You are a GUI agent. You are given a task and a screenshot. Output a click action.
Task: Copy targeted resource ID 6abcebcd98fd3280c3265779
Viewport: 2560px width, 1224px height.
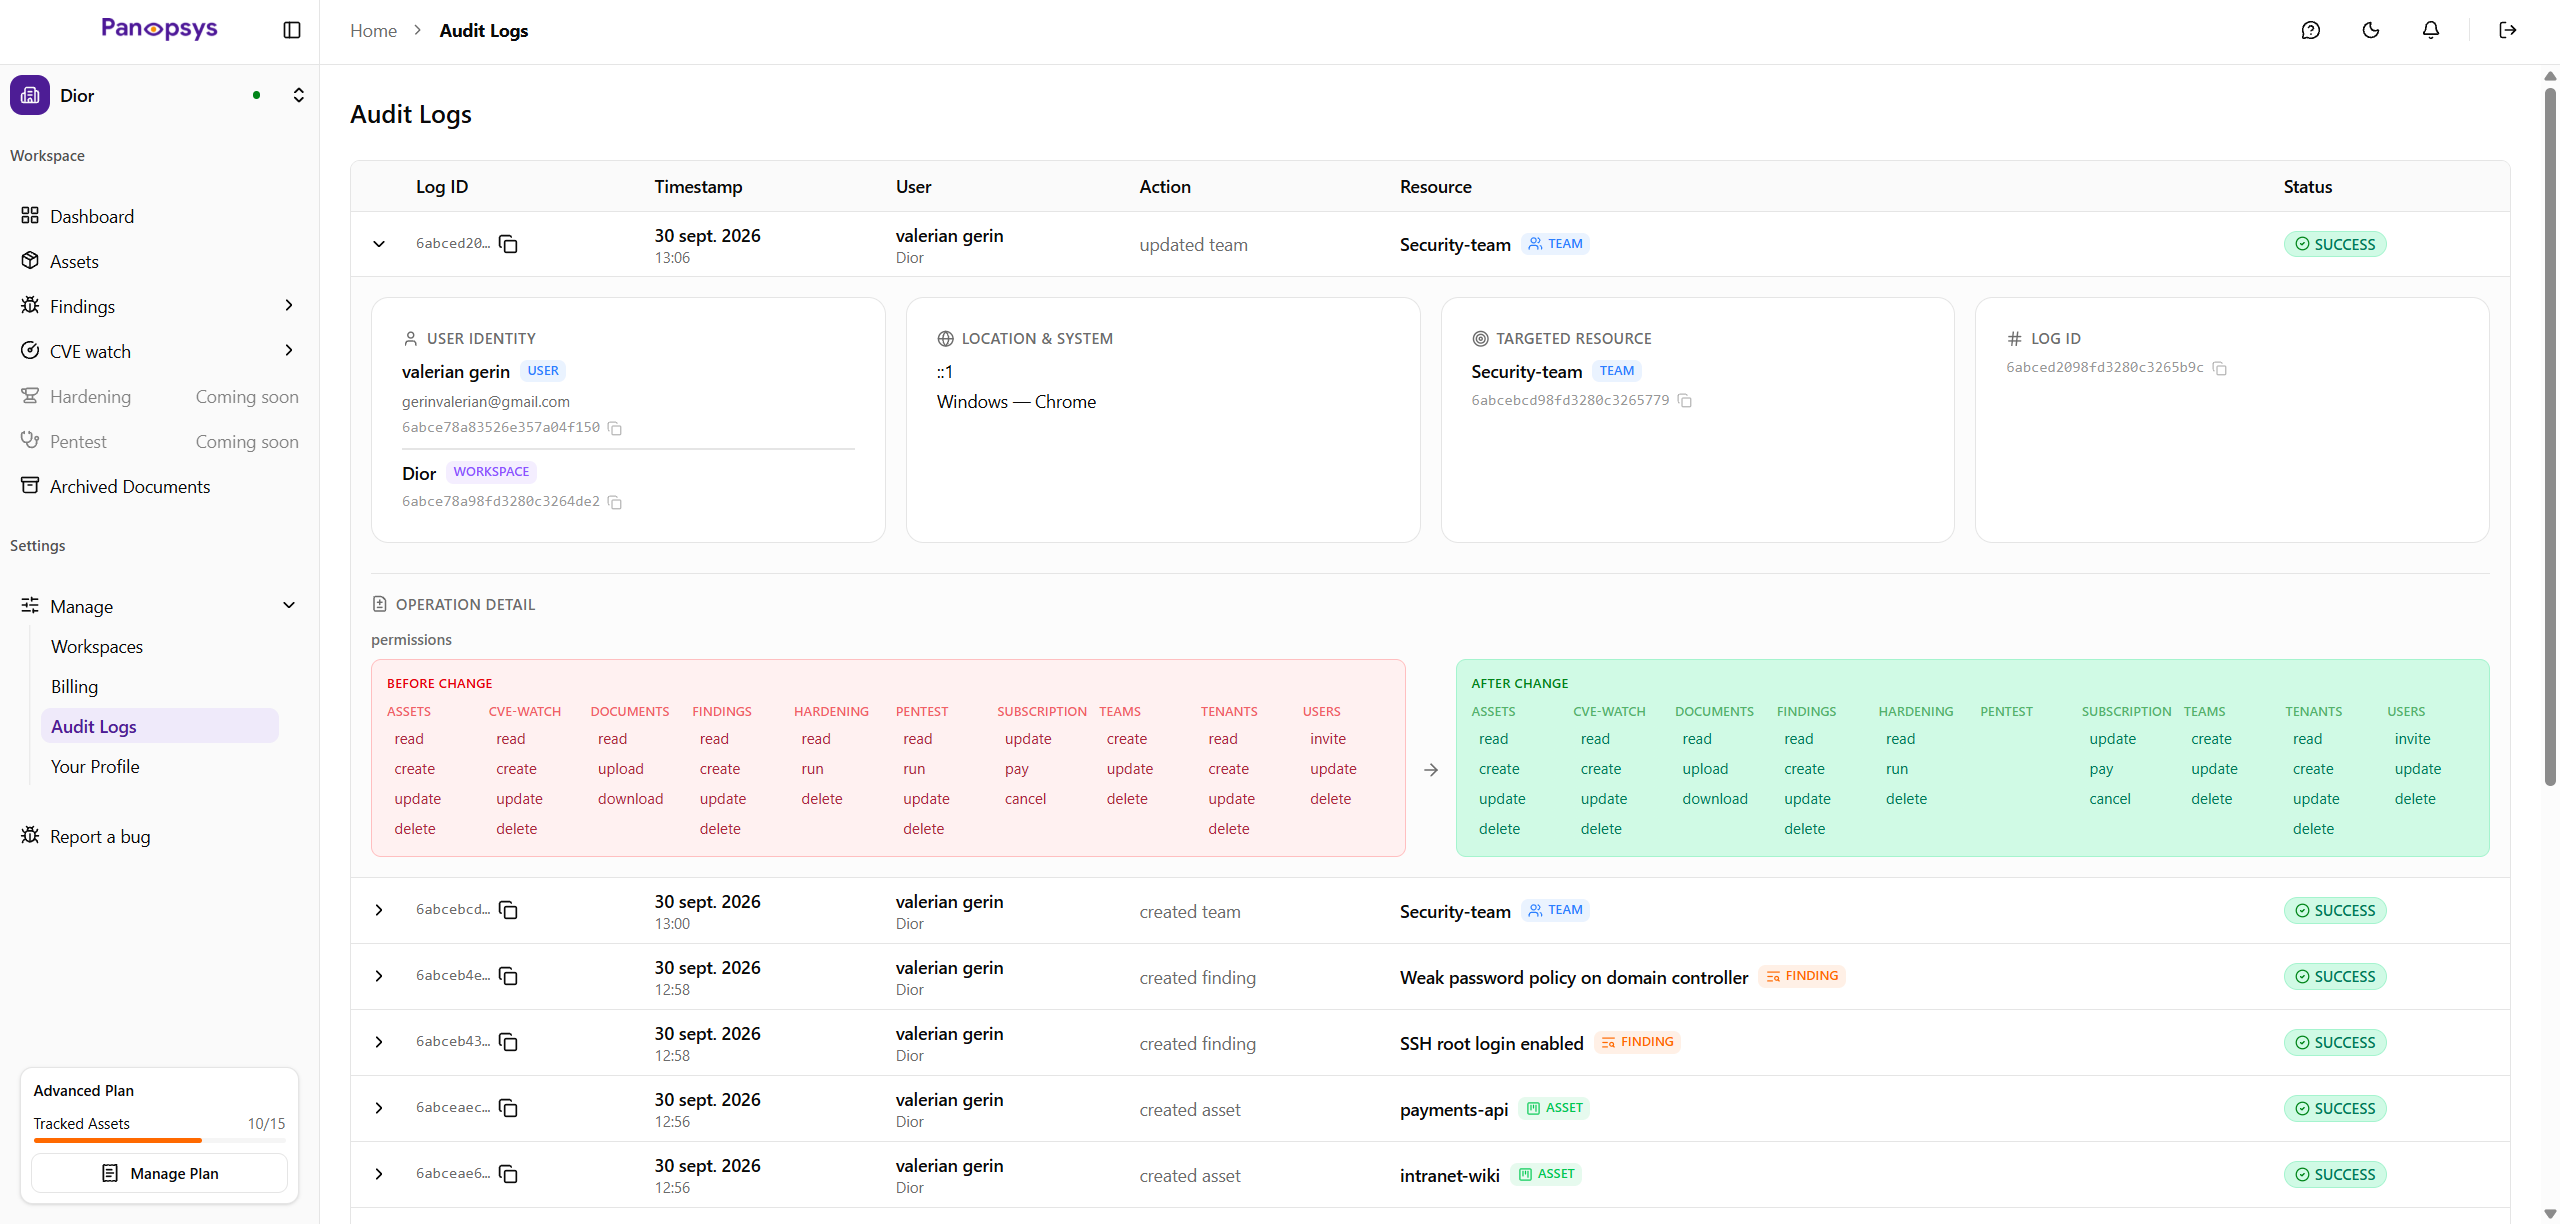(1684, 401)
